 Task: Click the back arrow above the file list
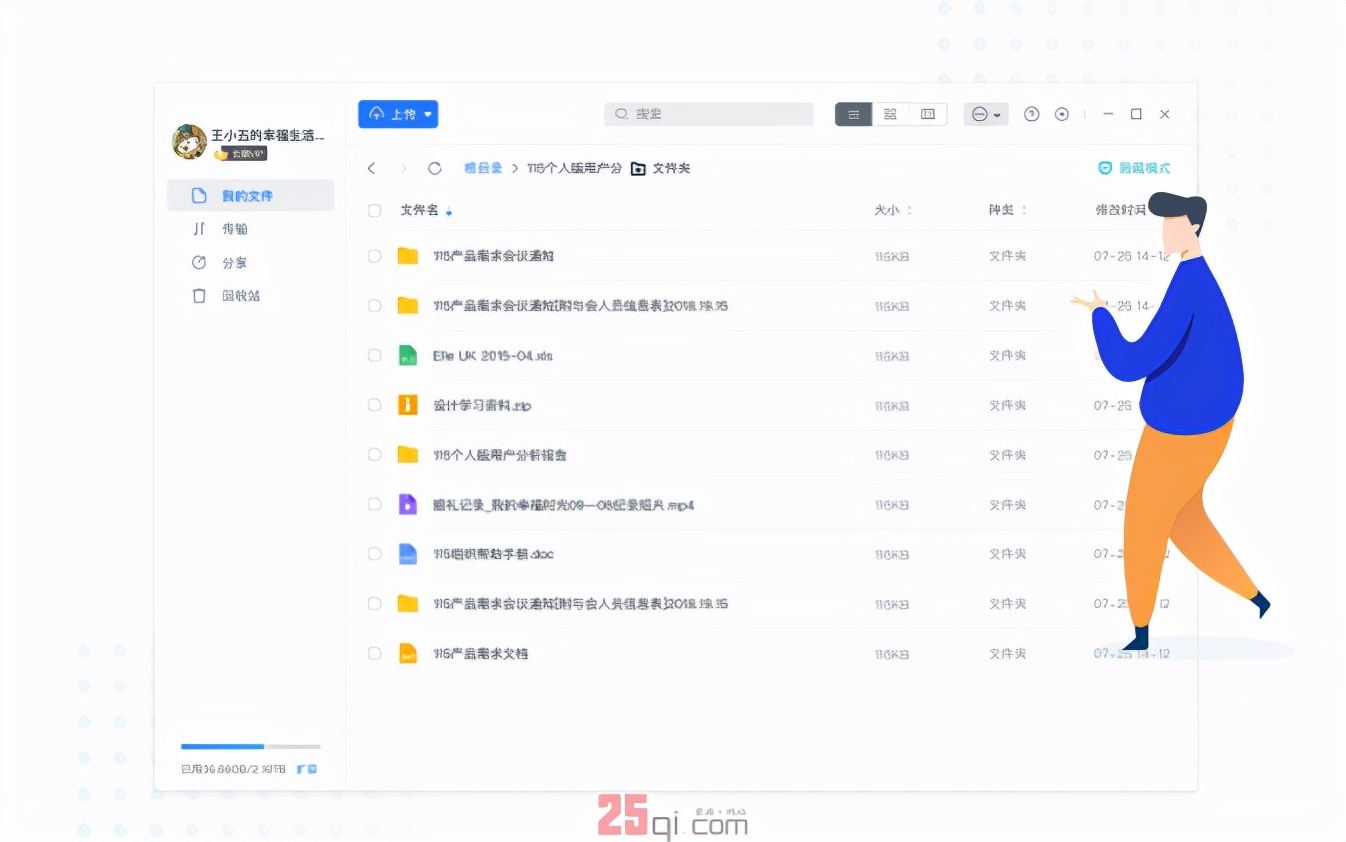click(x=372, y=168)
